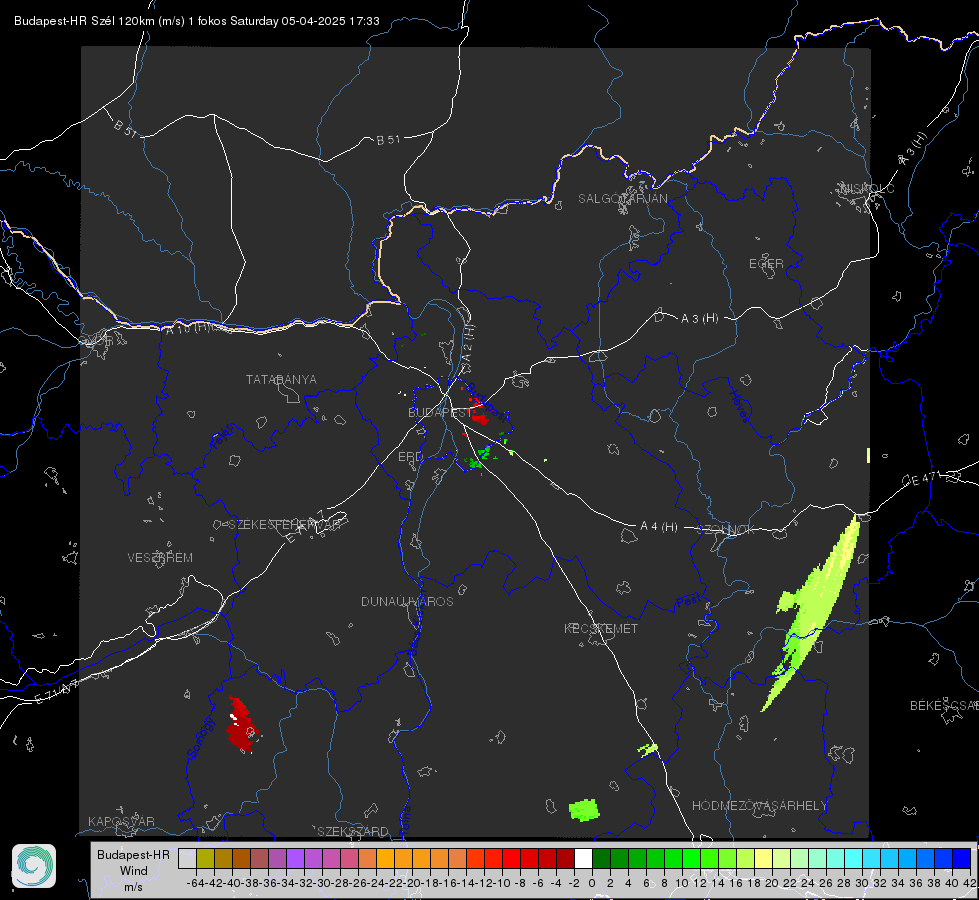Click the swirl logo beside the legend
Viewport: 979px width, 900px height.
click(34, 866)
